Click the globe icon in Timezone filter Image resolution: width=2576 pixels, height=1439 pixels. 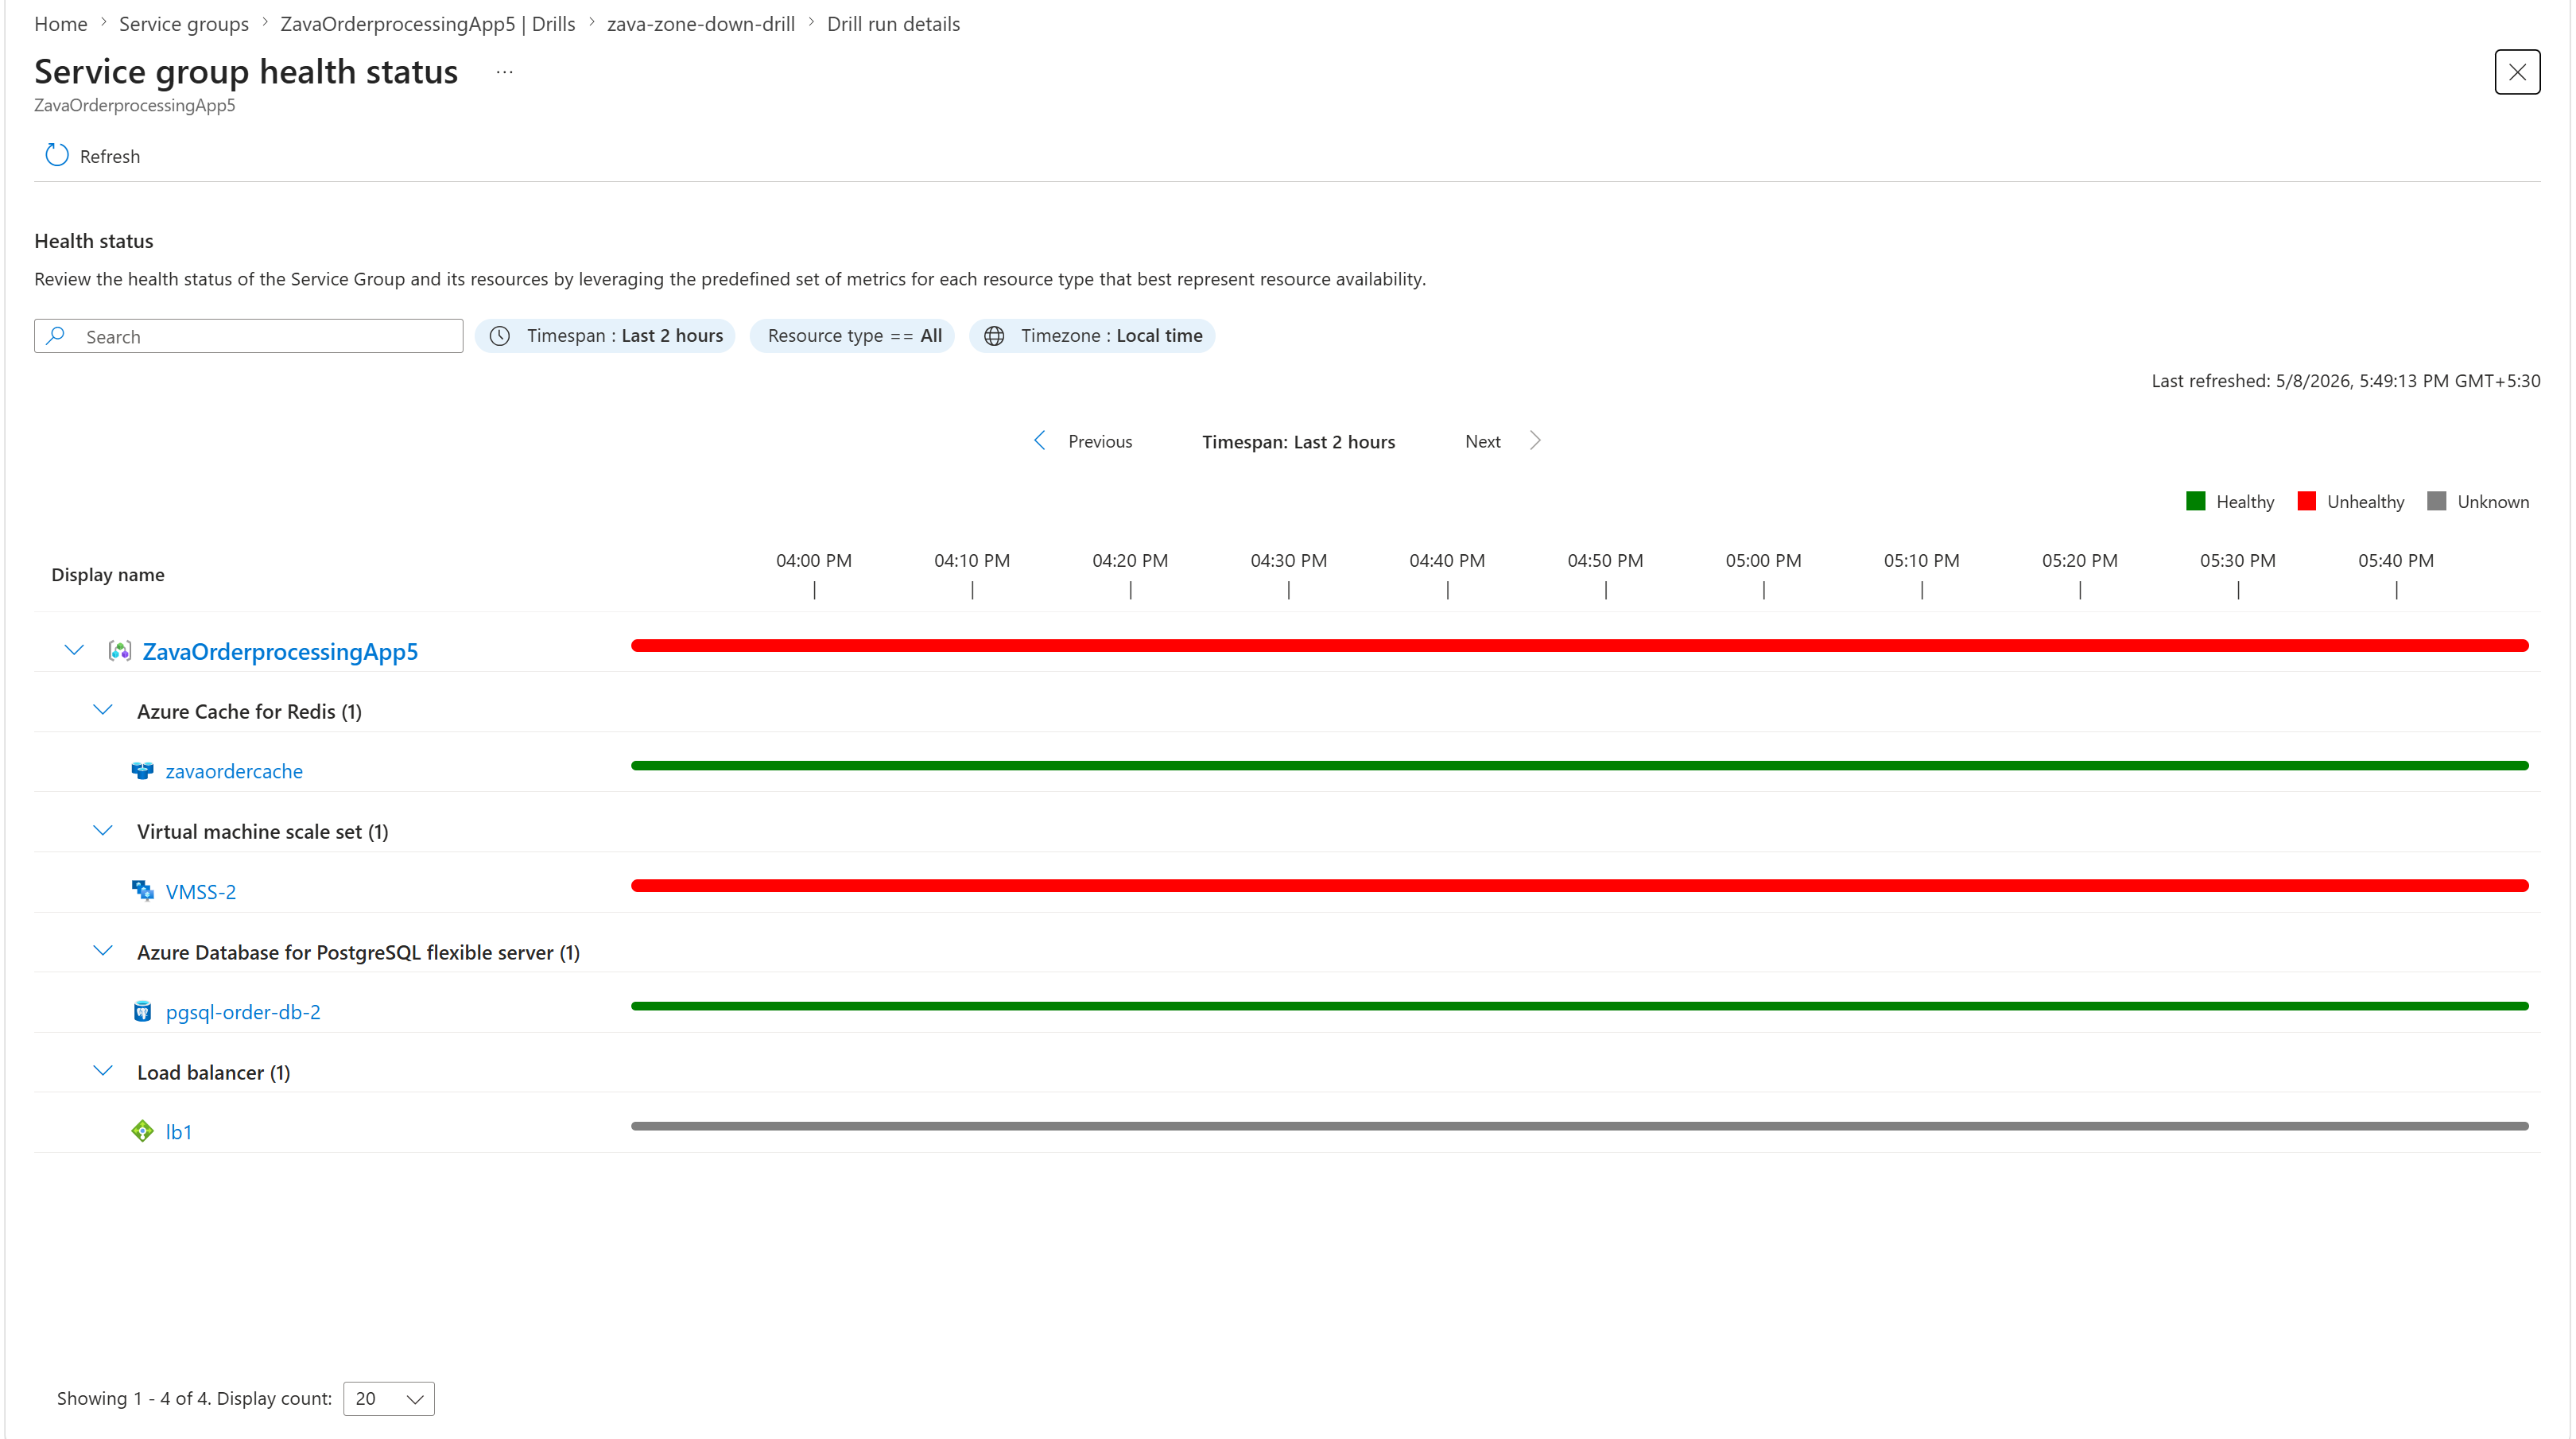click(x=994, y=336)
